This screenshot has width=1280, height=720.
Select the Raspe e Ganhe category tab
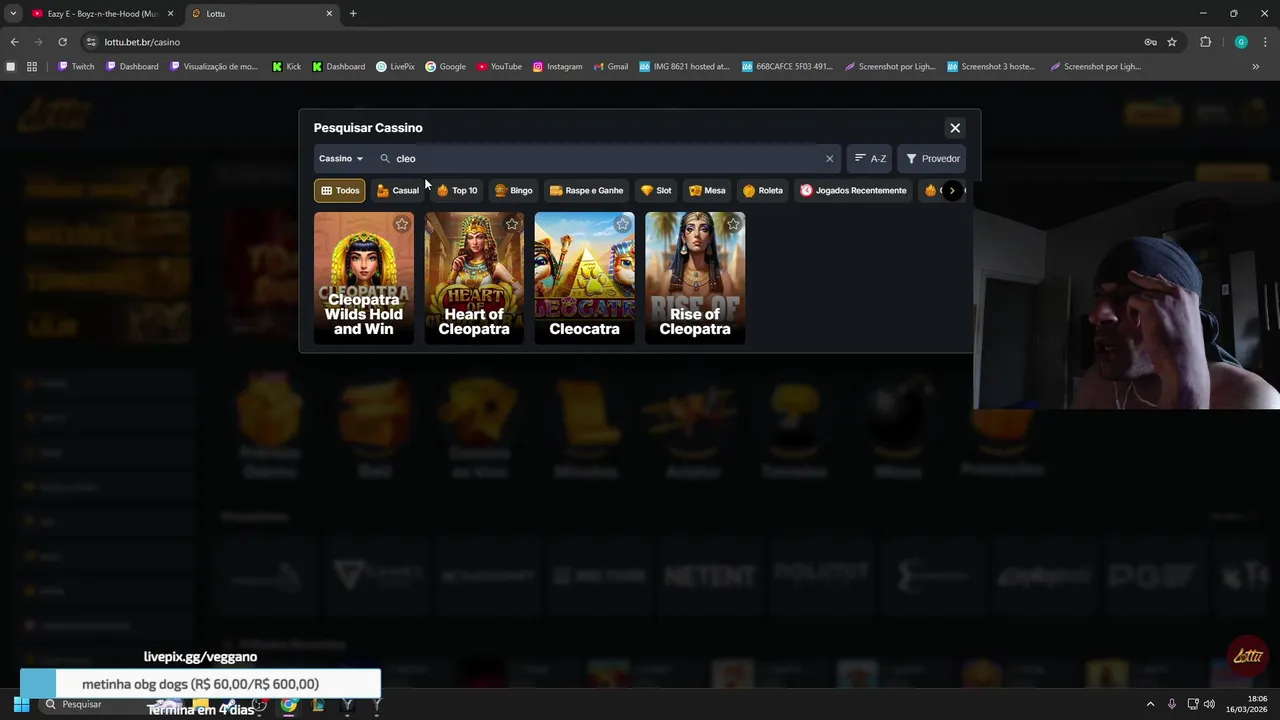point(587,190)
